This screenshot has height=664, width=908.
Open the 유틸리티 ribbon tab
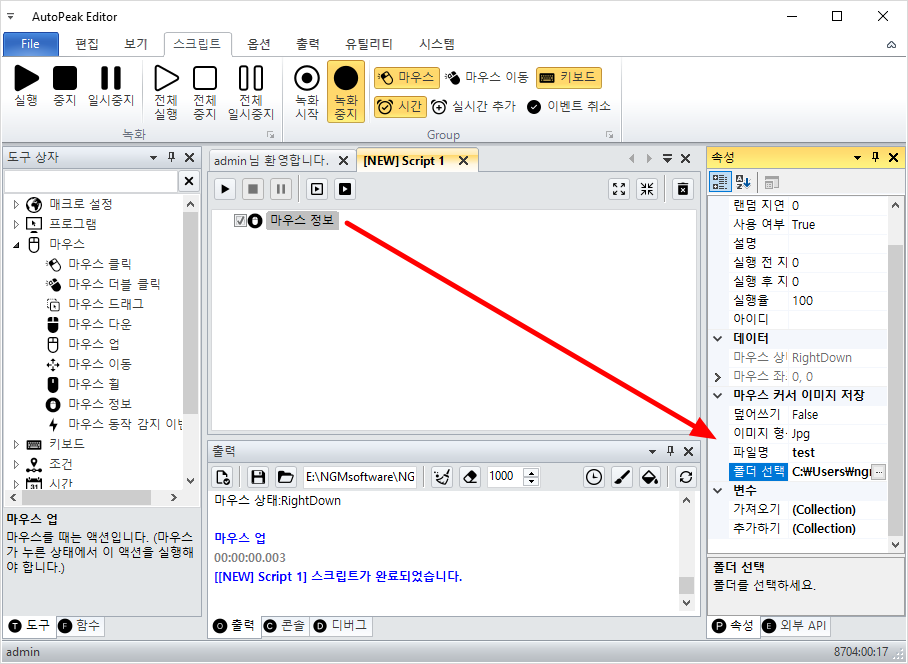tap(369, 44)
